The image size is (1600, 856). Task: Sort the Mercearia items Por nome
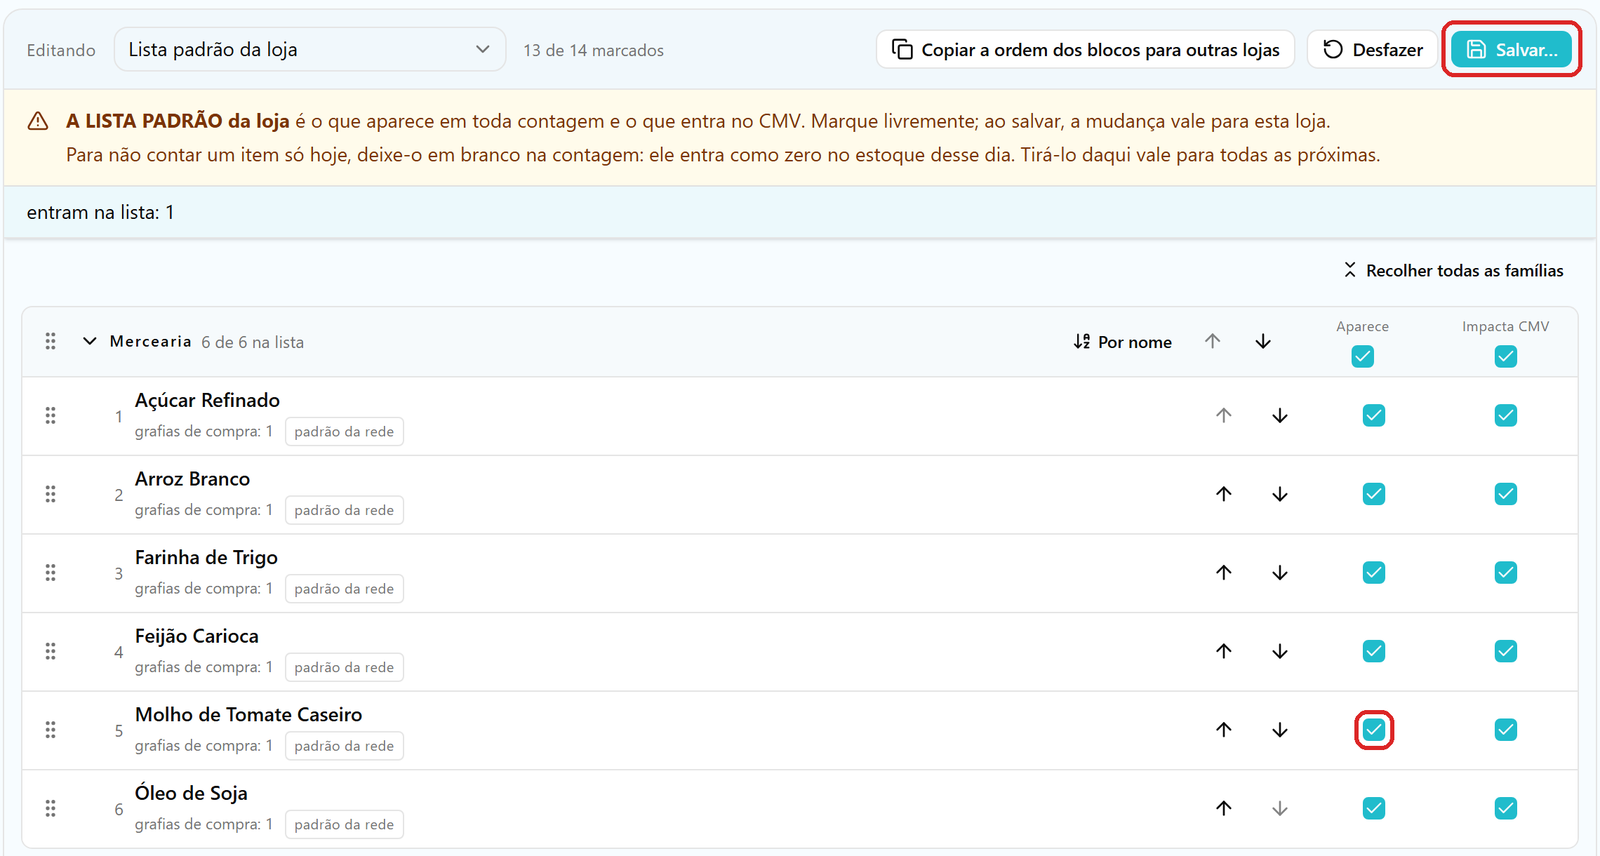pyautogui.click(x=1122, y=342)
